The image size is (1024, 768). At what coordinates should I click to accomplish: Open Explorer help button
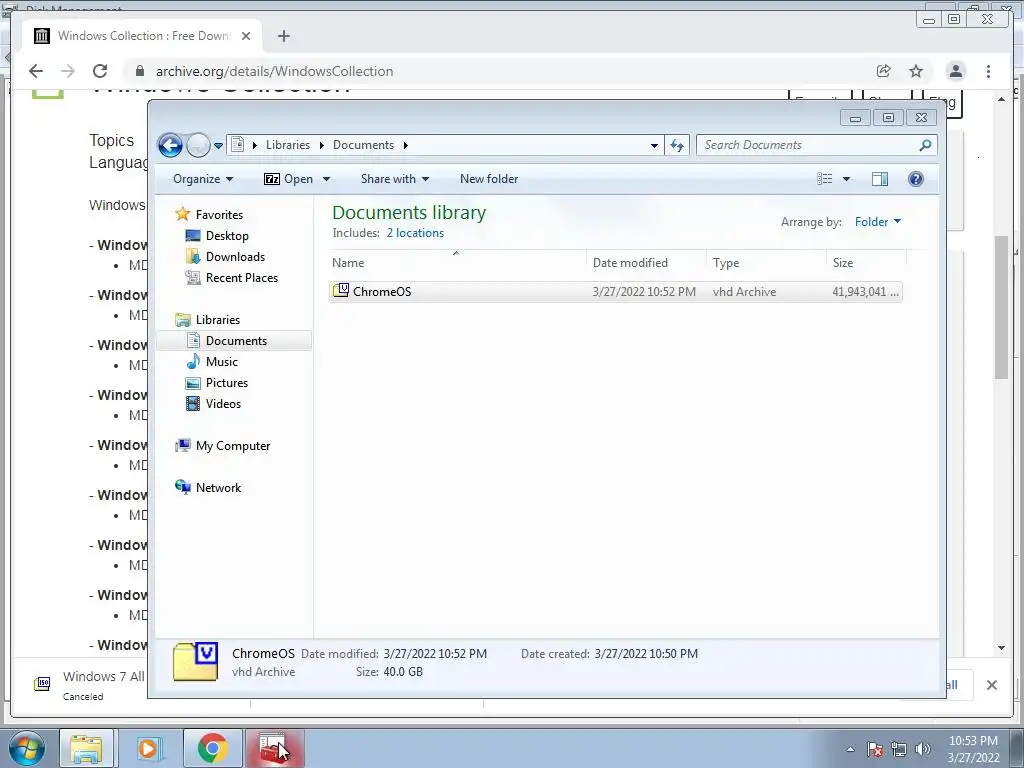(x=916, y=179)
